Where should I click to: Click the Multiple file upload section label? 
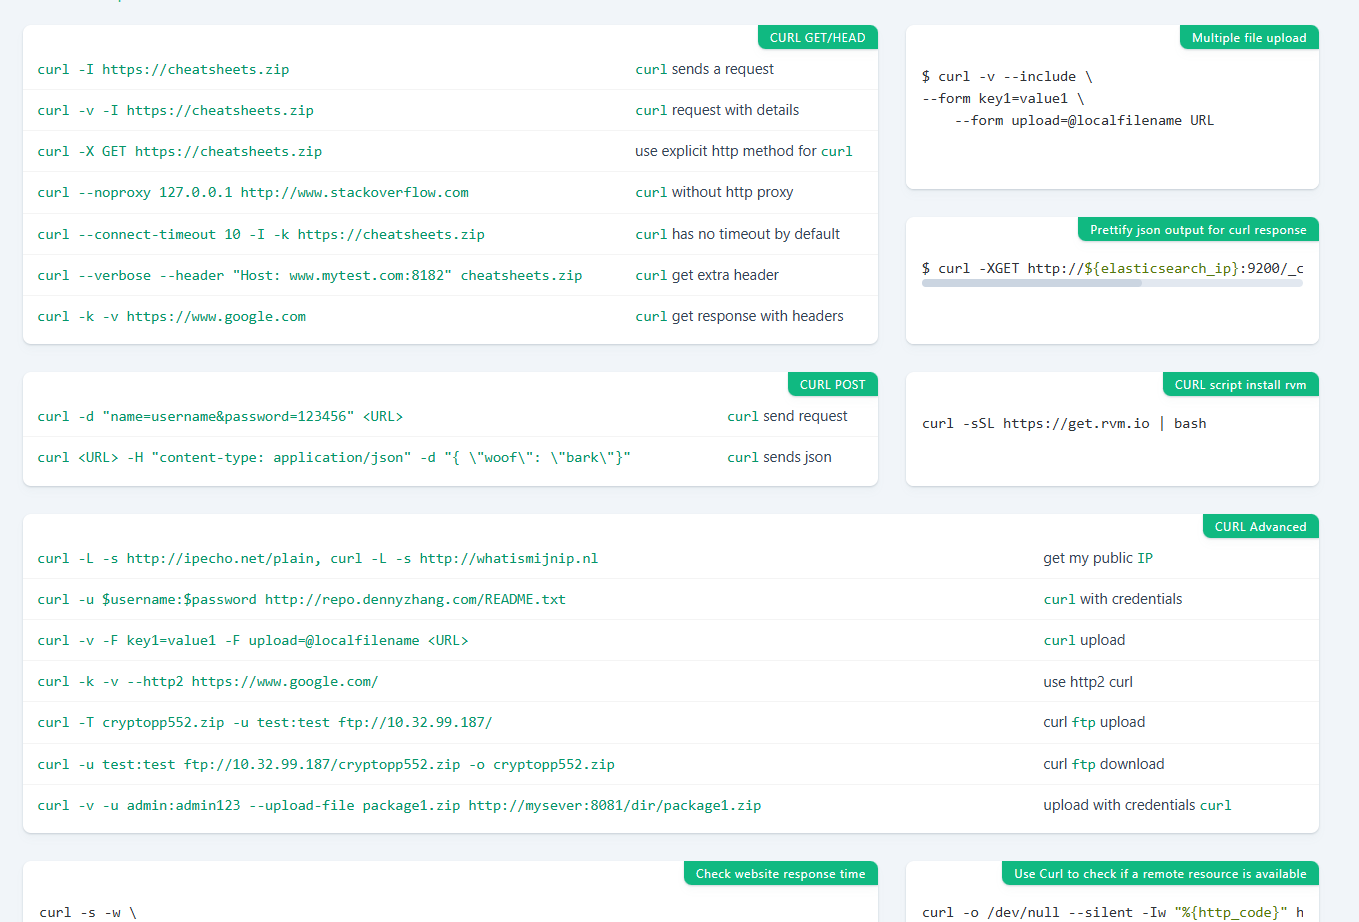(1249, 38)
